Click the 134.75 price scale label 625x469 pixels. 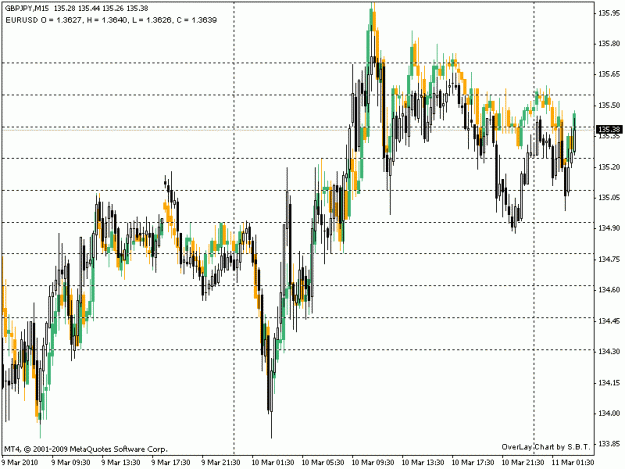coord(609,259)
